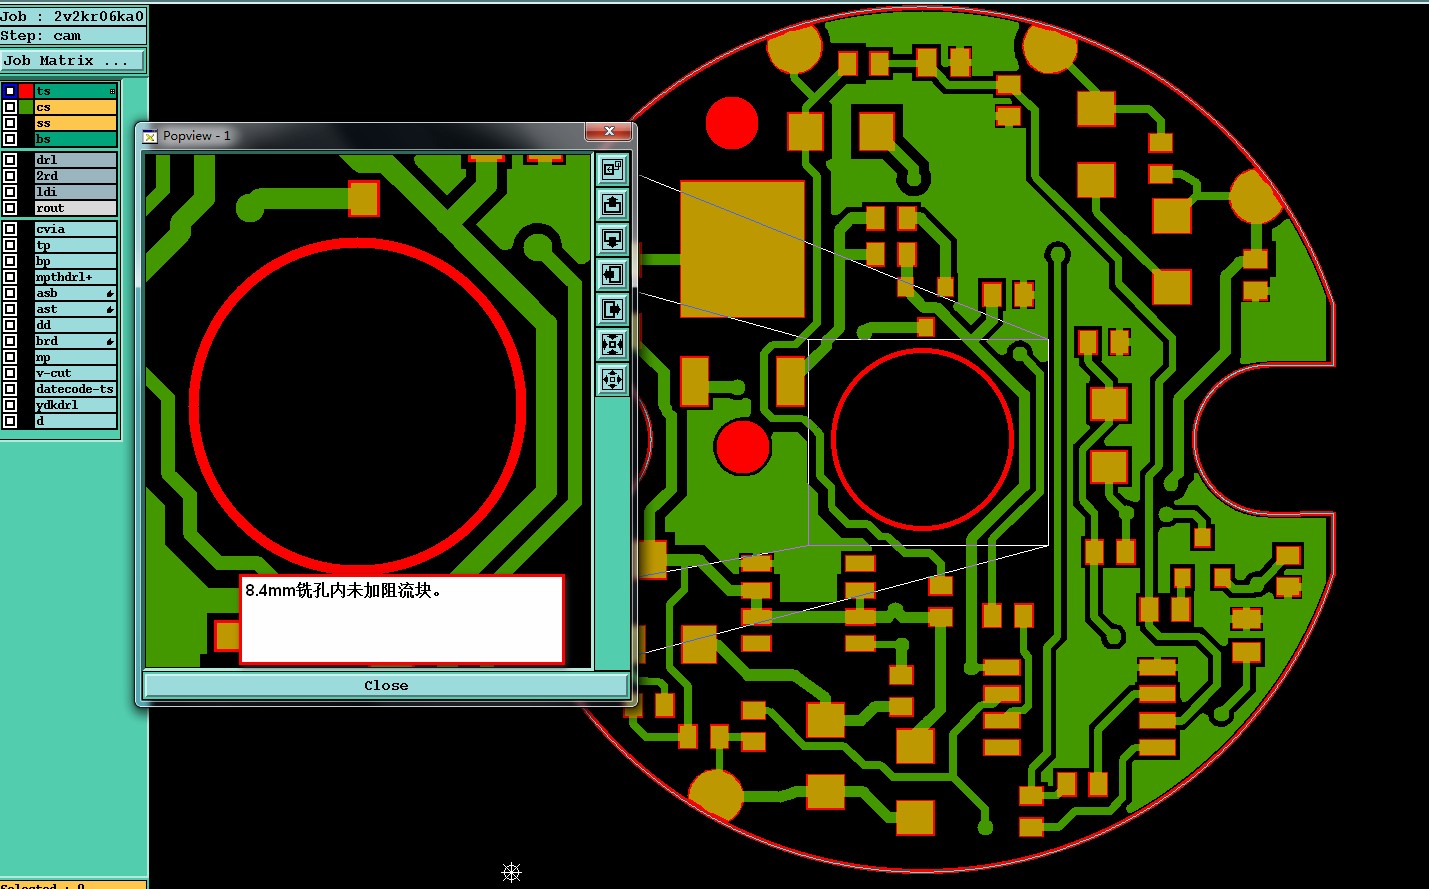
Task: Click the arrow icon on brd layer
Action: click(x=110, y=341)
